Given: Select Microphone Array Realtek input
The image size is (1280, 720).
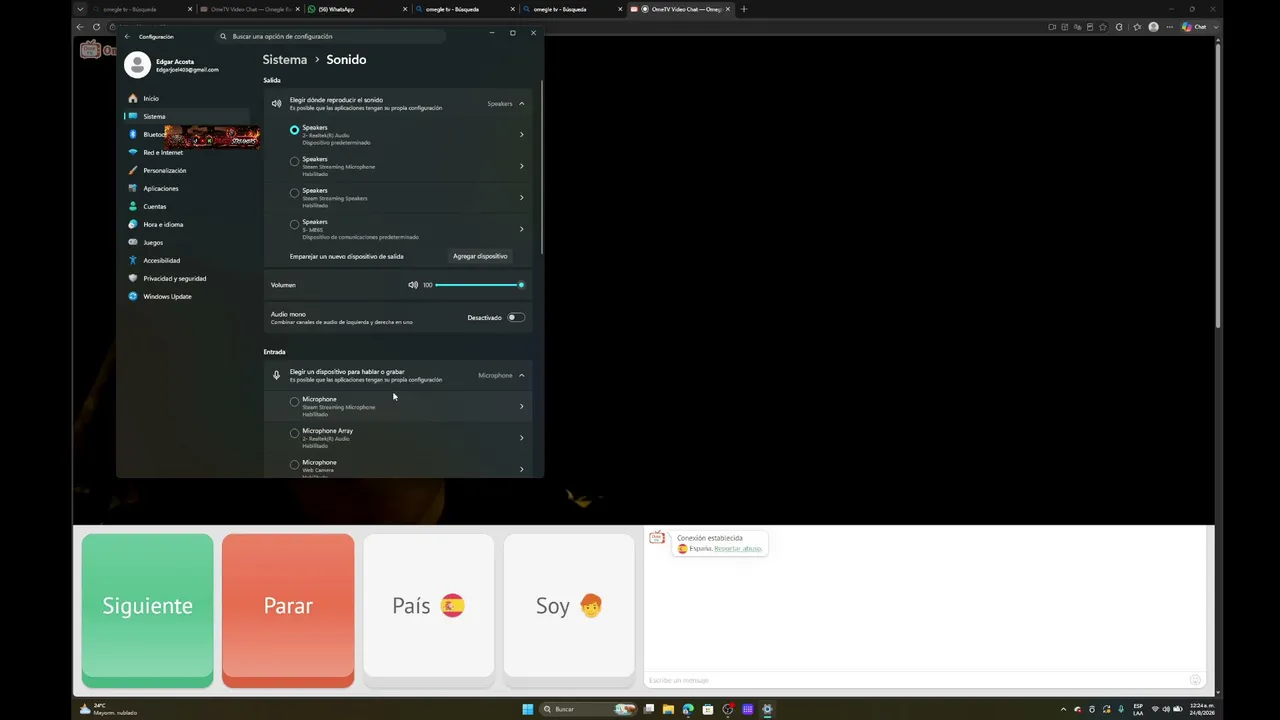Looking at the screenshot, I should click(x=294, y=433).
